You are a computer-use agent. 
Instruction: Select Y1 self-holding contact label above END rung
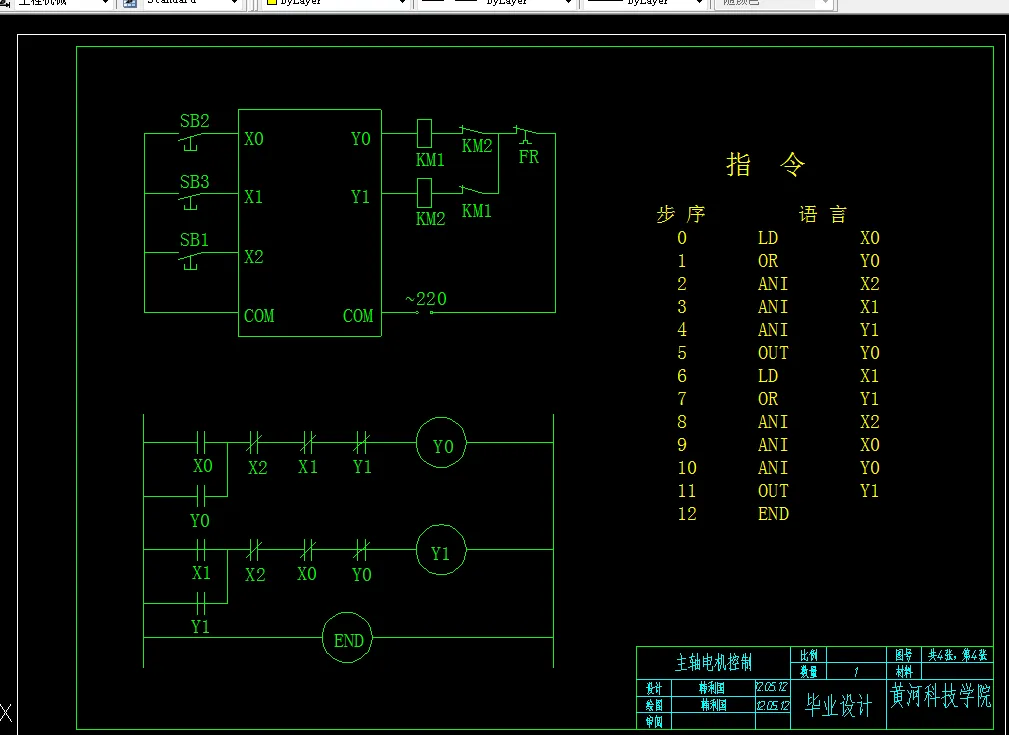[200, 627]
